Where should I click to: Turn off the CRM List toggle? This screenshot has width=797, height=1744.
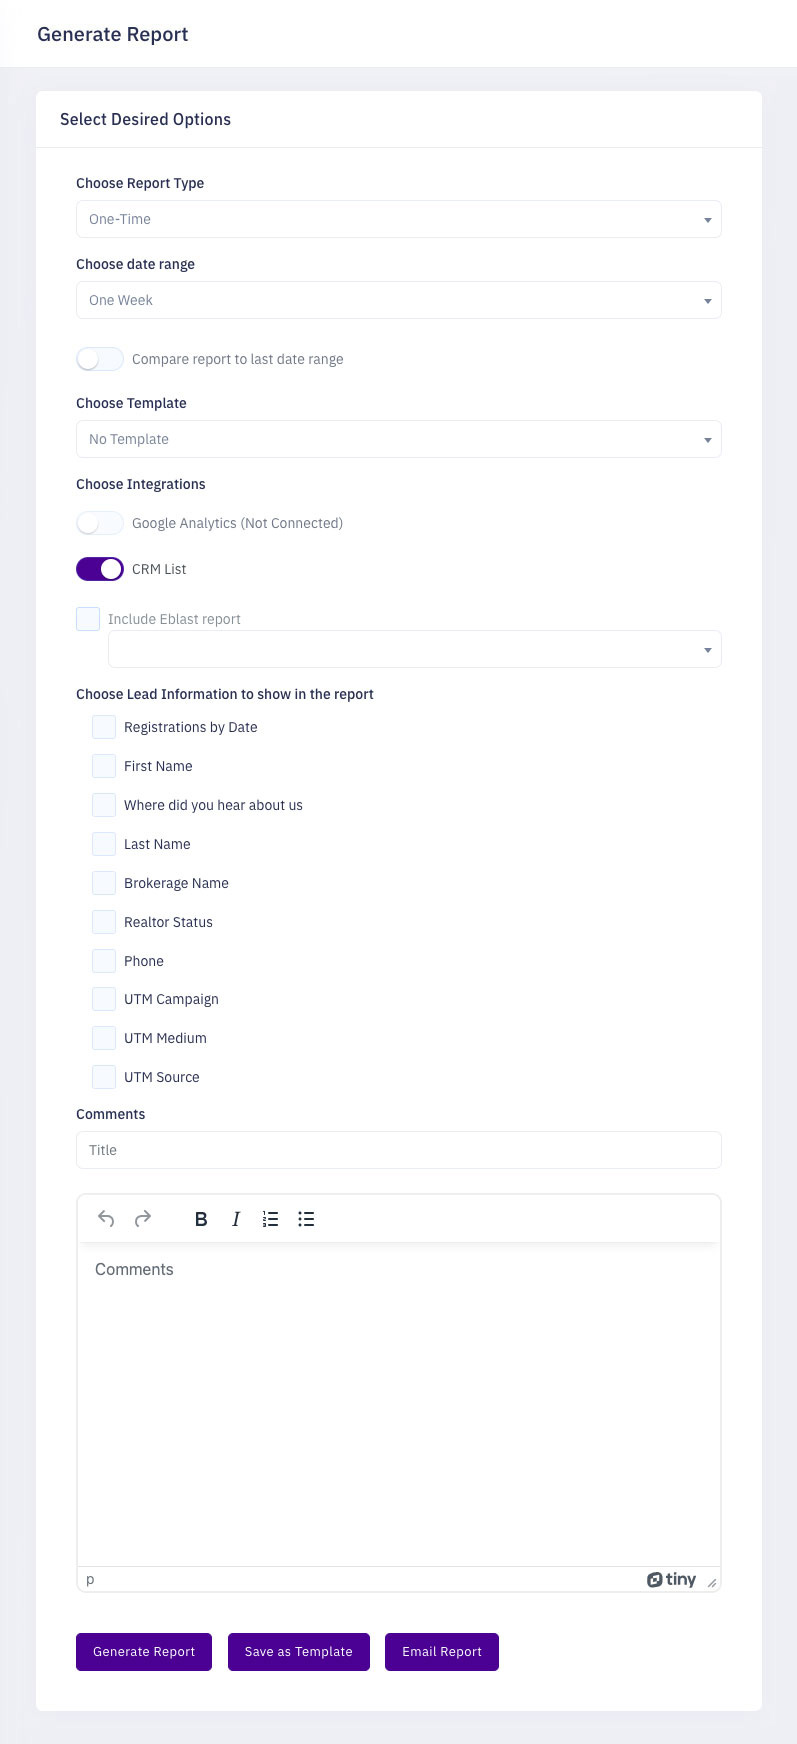(x=100, y=569)
